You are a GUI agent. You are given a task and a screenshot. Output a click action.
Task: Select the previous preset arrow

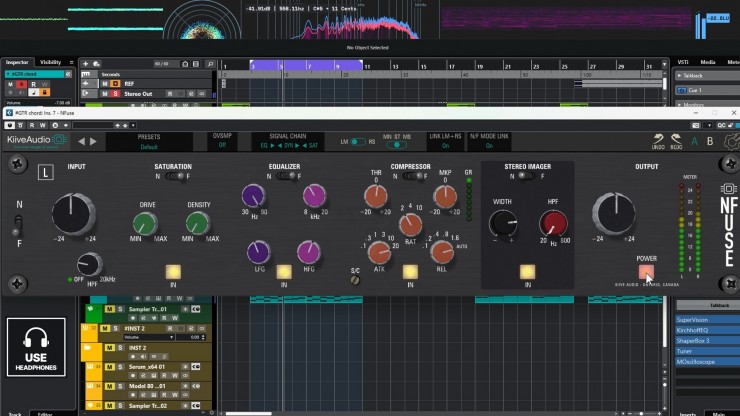click(82, 141)
